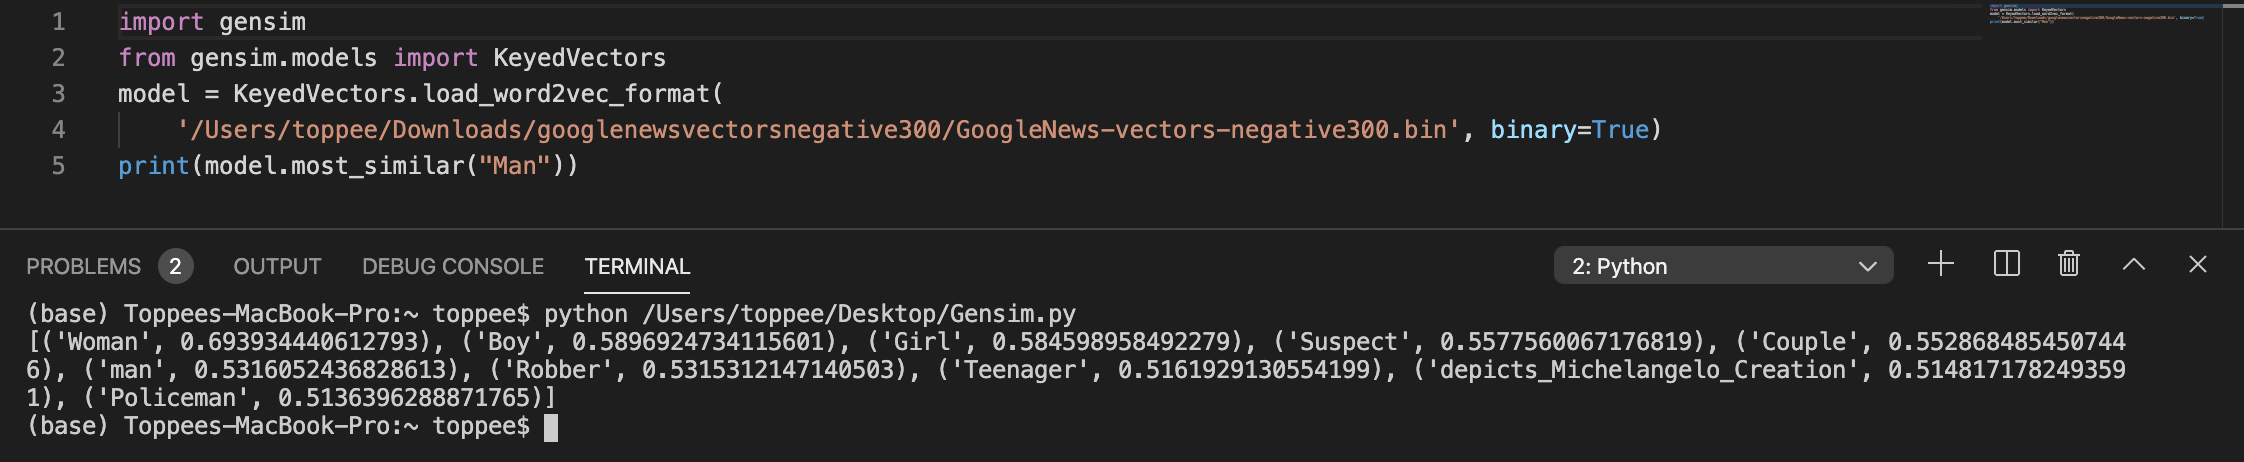
Task: Create a new terminal with plus icon
Action: pyautogui.click(x=1940, y=264)
